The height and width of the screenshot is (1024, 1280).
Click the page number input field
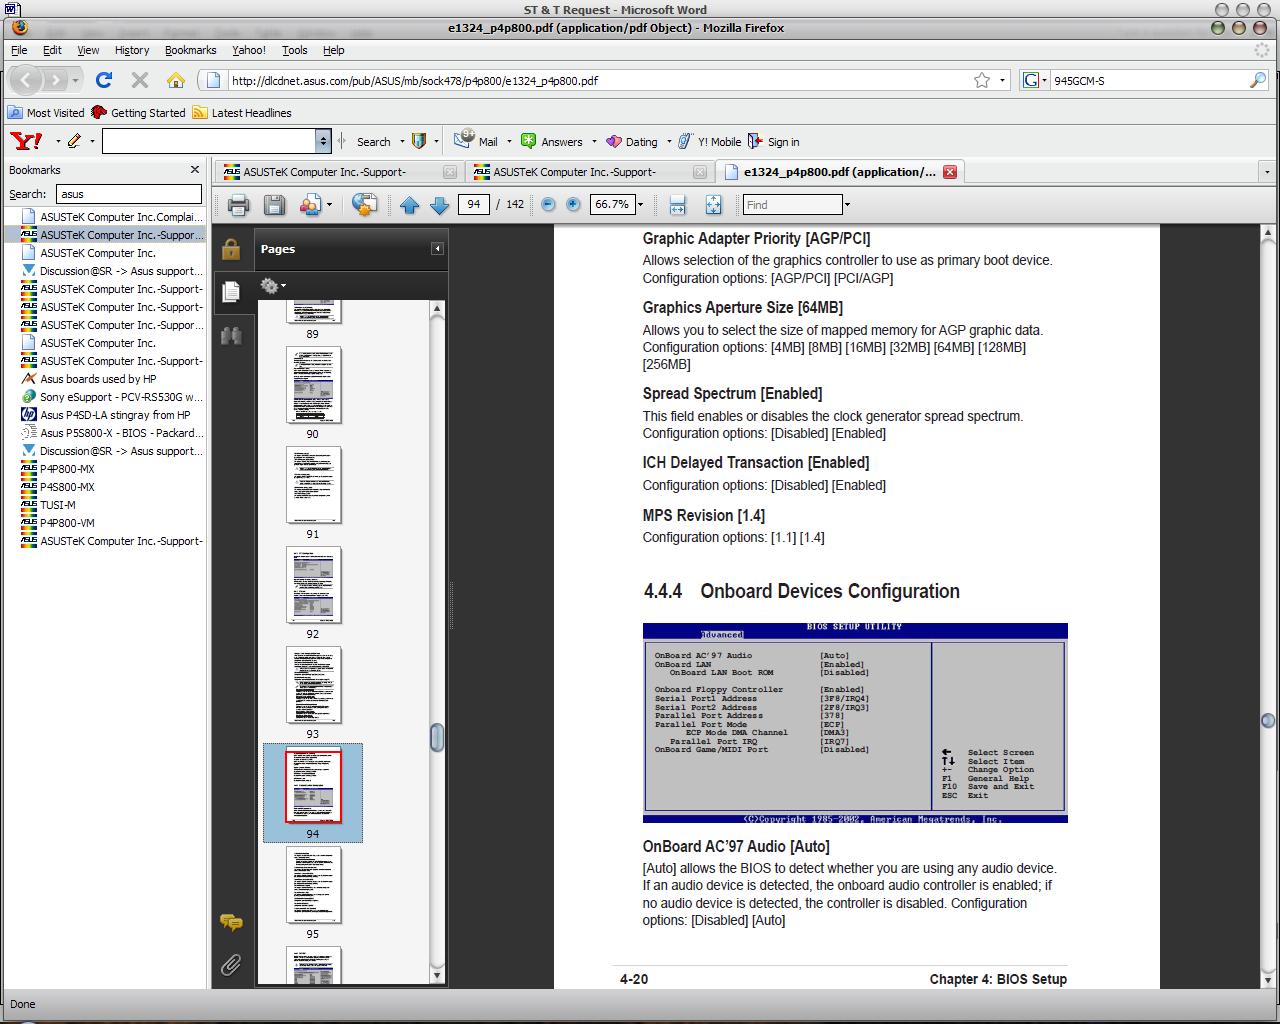(473, 204)
